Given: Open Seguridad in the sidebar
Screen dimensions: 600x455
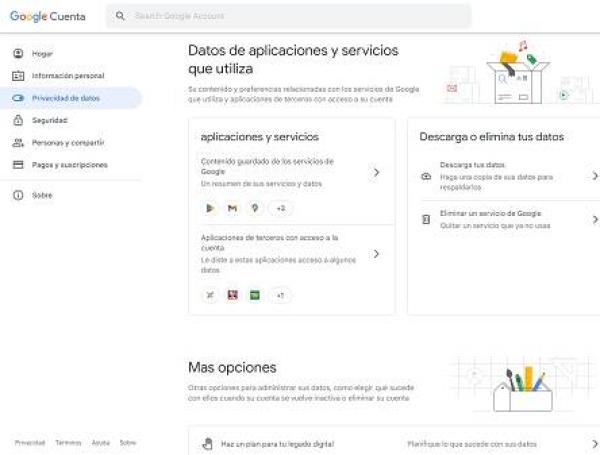Looking at the screenshot, I should (x=71, y=120).
